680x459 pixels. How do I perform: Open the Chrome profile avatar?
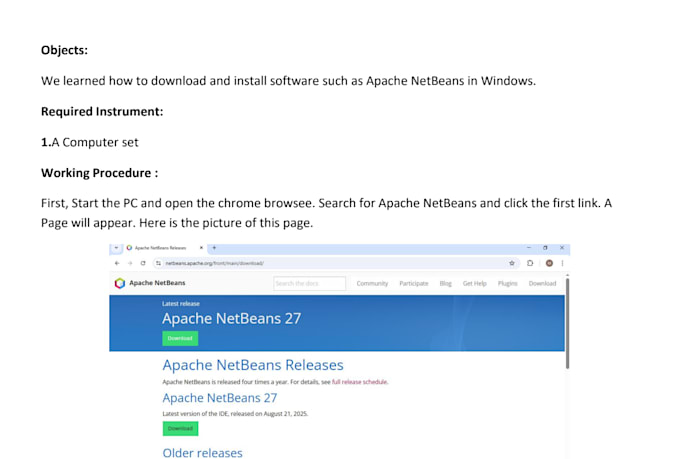point(549,263)
